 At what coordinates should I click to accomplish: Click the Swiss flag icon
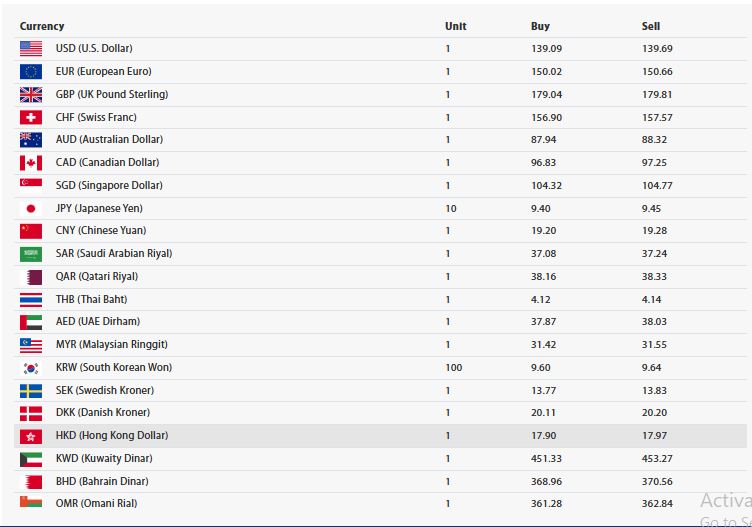click(31, 117)
